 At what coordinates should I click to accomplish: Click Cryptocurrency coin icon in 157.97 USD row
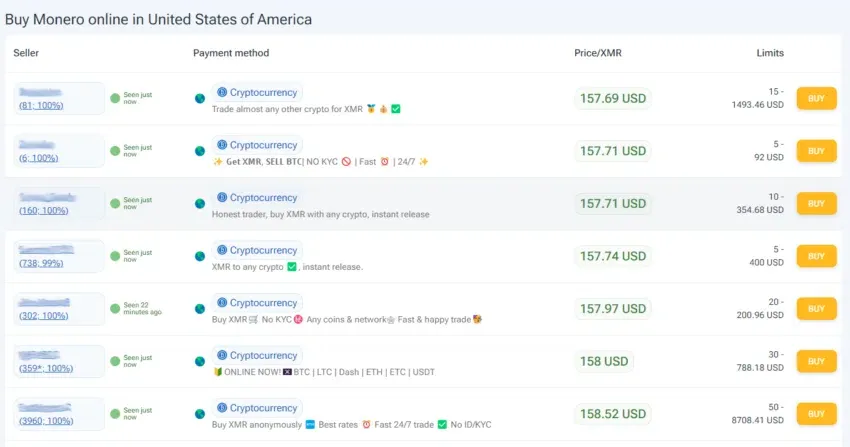click(222, 303)
